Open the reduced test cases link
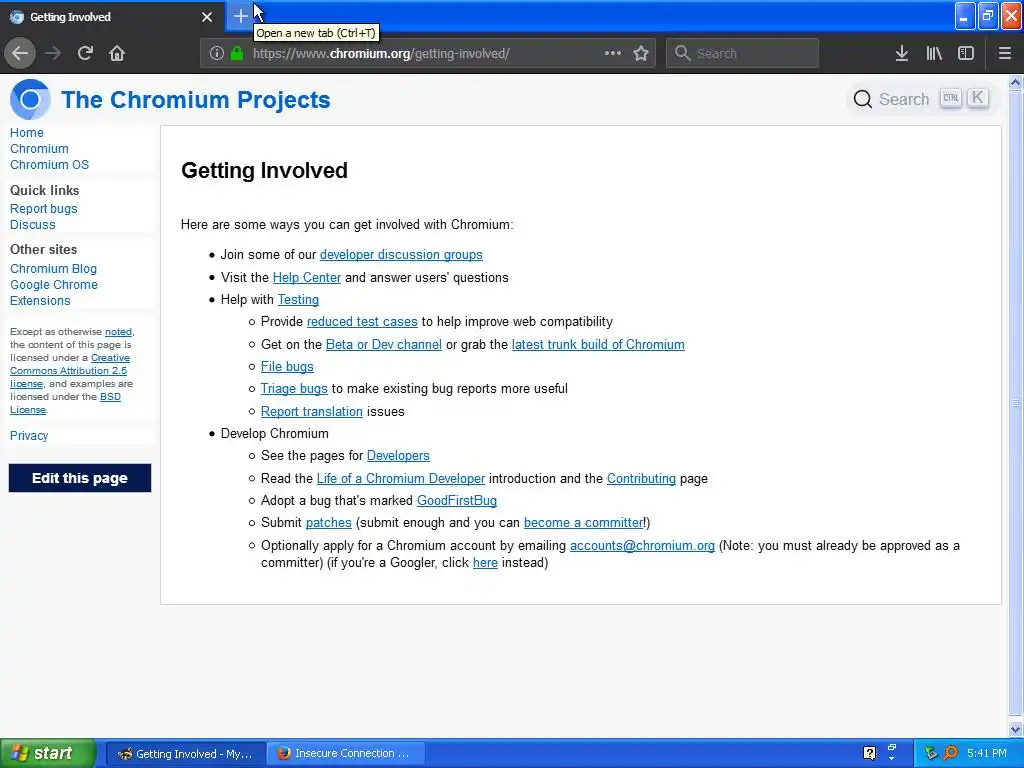 (362, 322)
